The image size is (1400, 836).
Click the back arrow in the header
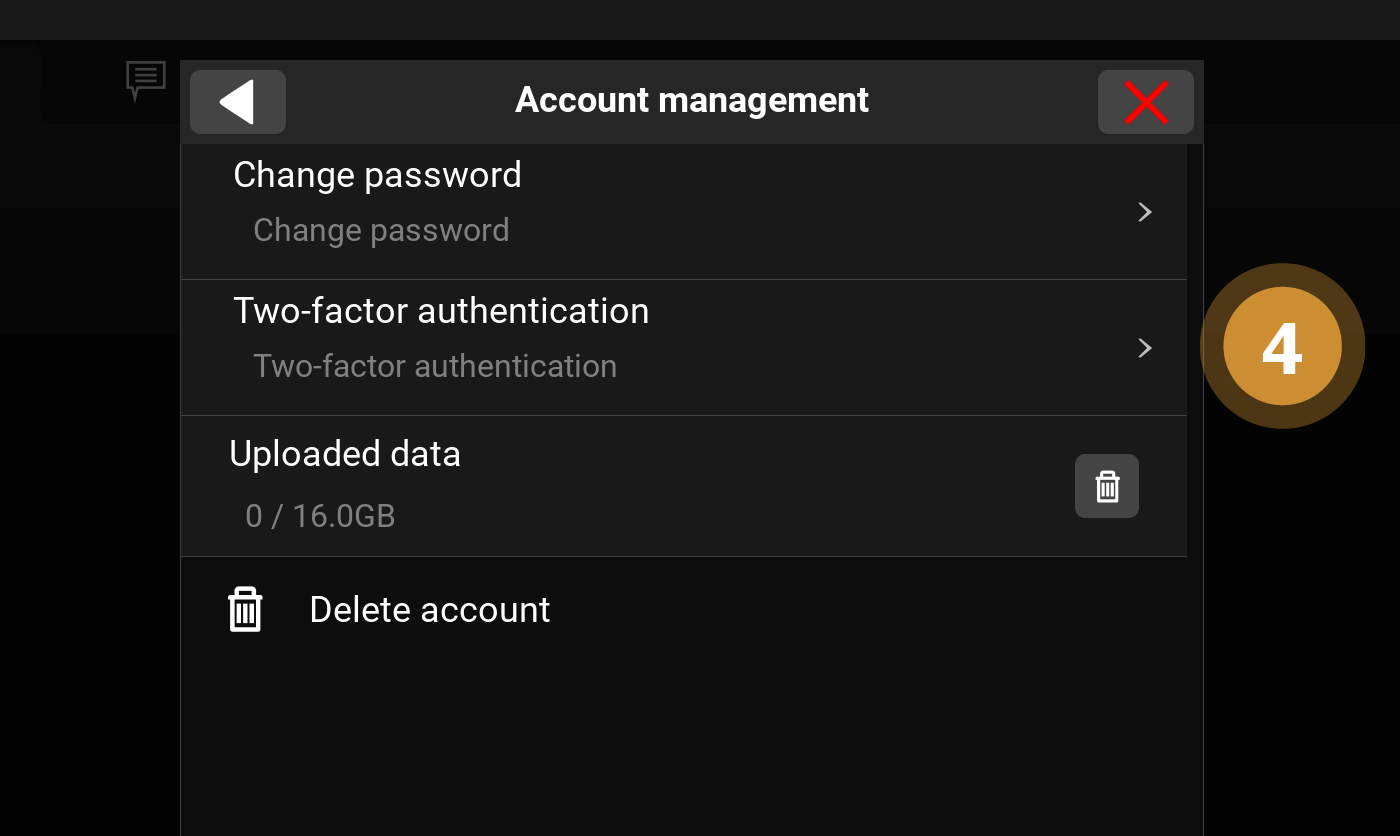tap(238, 102)
